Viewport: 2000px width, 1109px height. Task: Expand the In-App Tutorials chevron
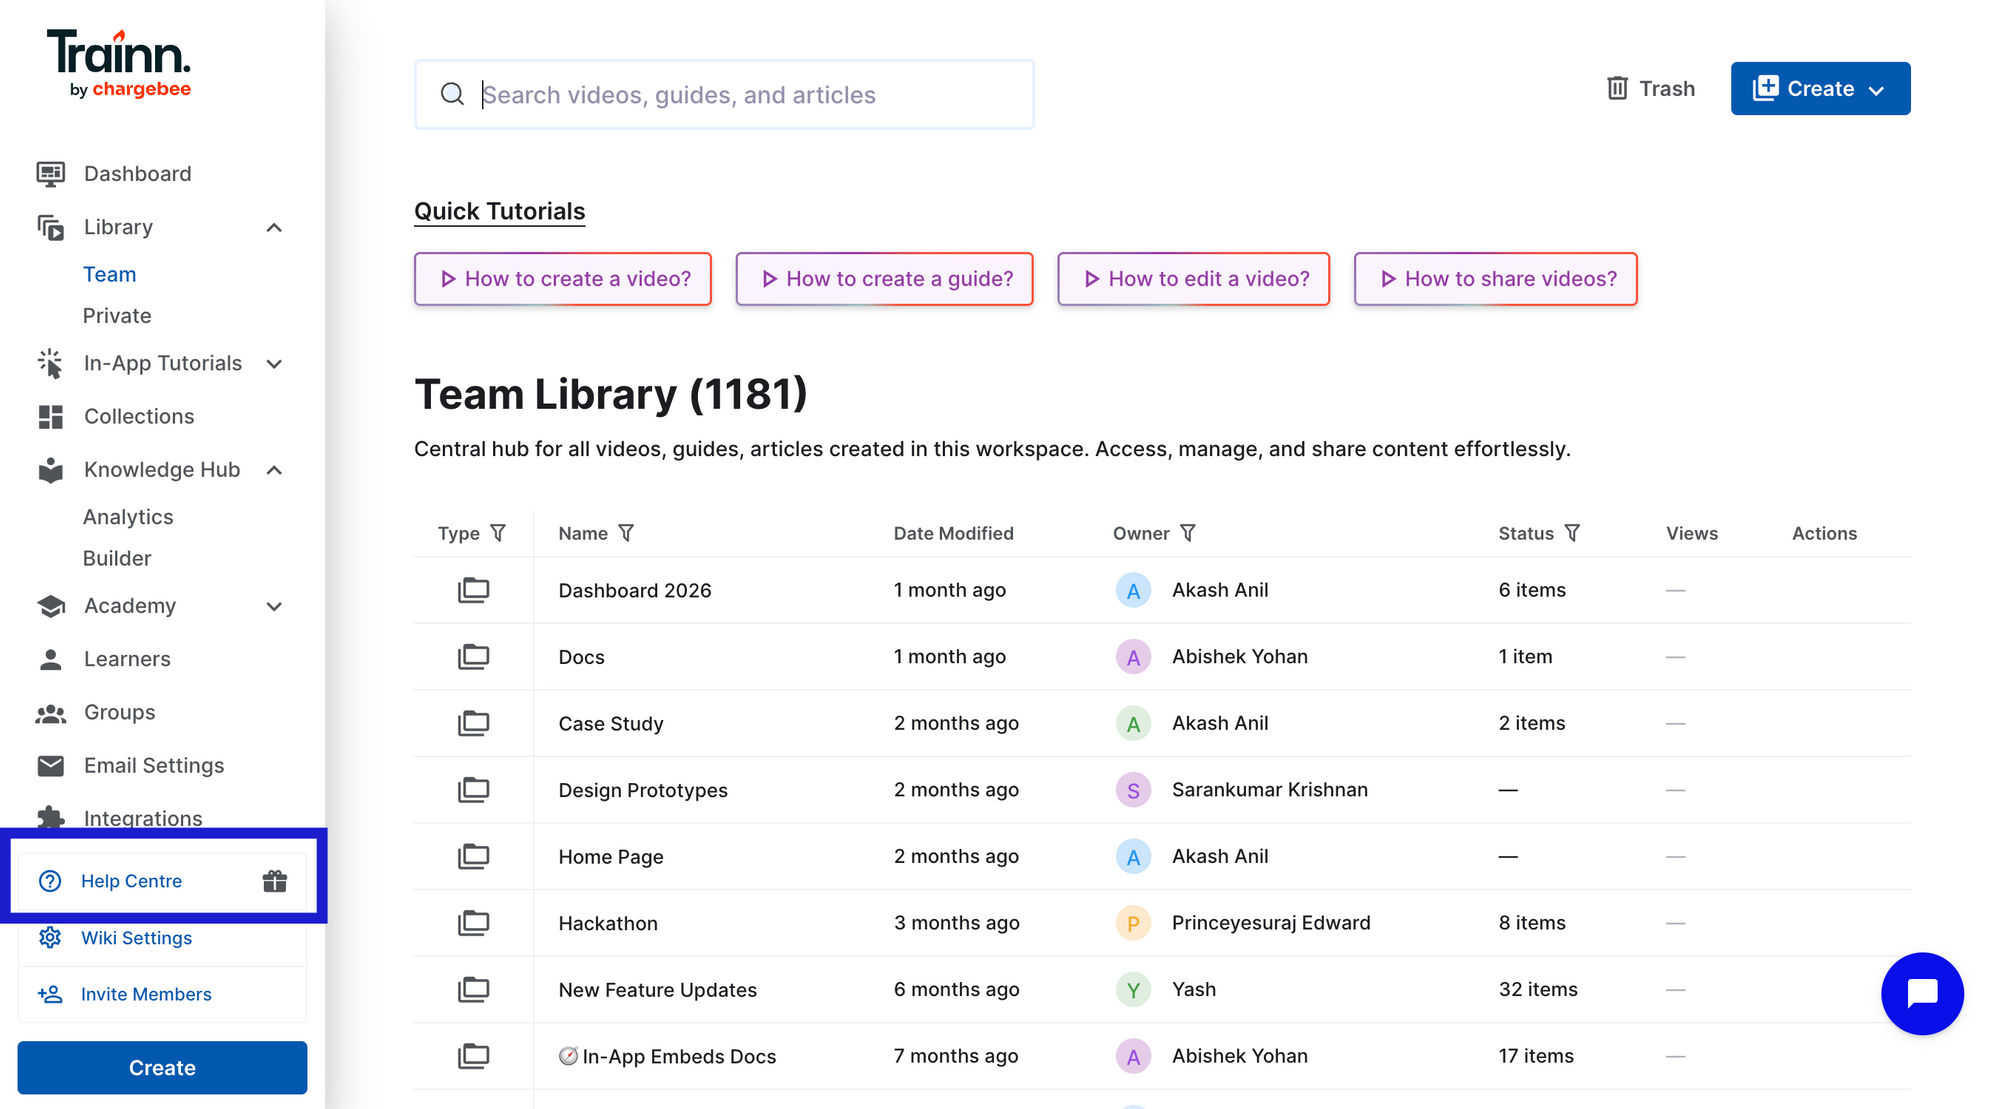pyautogui.click(x=274, y=364)
